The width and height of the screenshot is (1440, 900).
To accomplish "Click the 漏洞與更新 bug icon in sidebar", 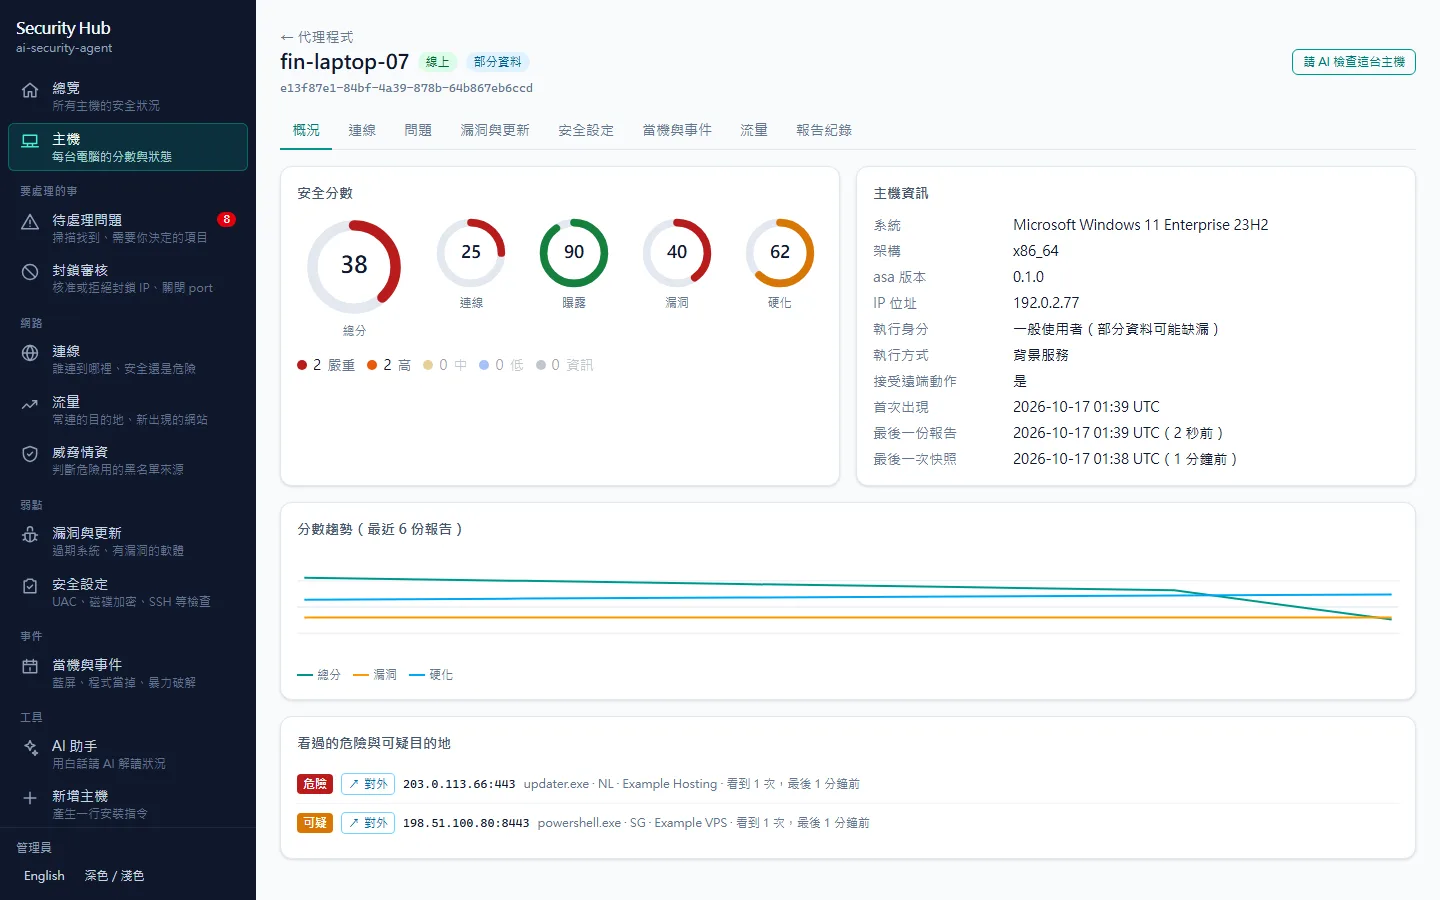I will tap(30, 535).
